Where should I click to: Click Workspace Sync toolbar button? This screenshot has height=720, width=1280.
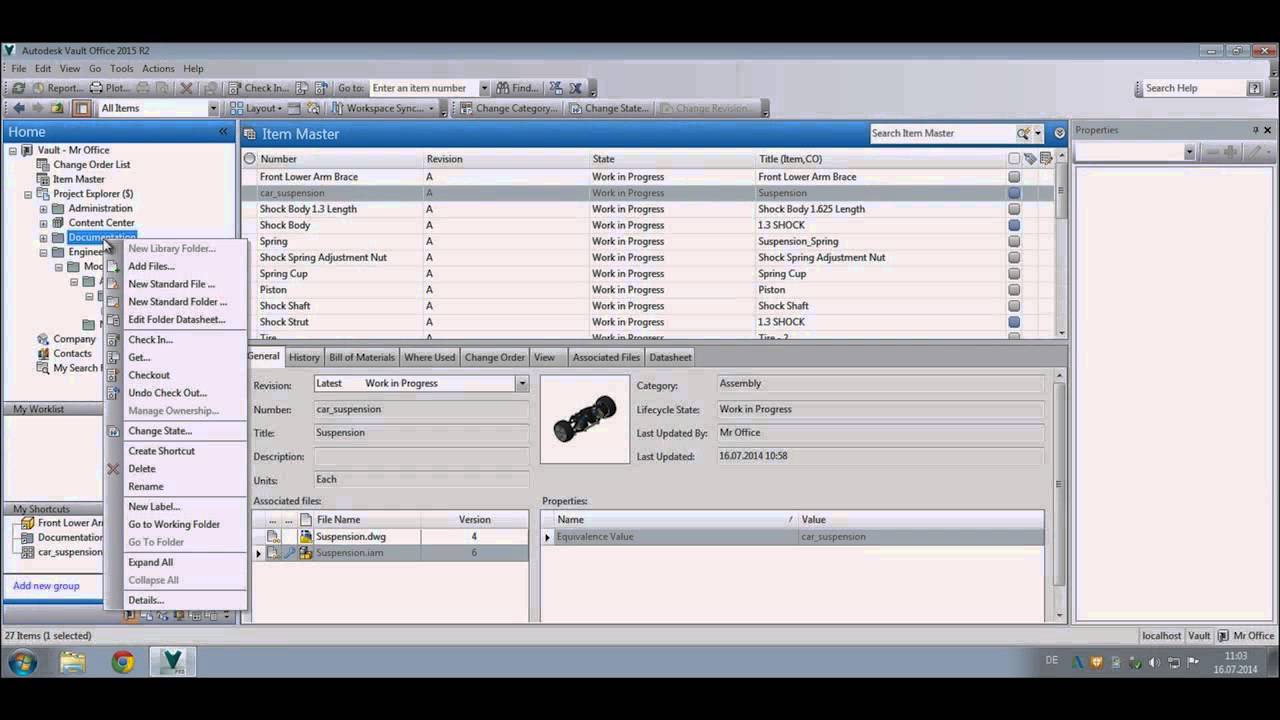pos(384,108)
